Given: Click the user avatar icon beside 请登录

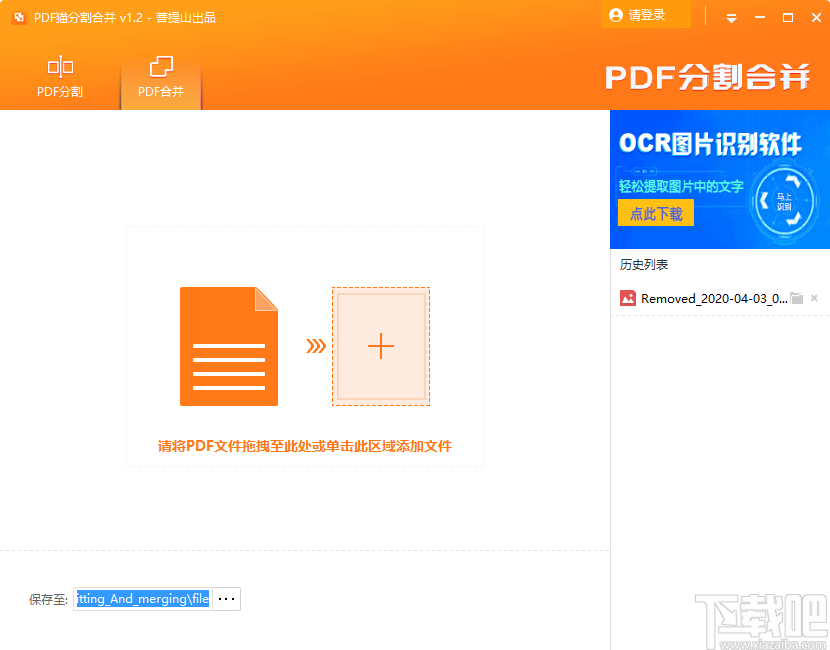Looking at the screenshot, I should [615, 16].
